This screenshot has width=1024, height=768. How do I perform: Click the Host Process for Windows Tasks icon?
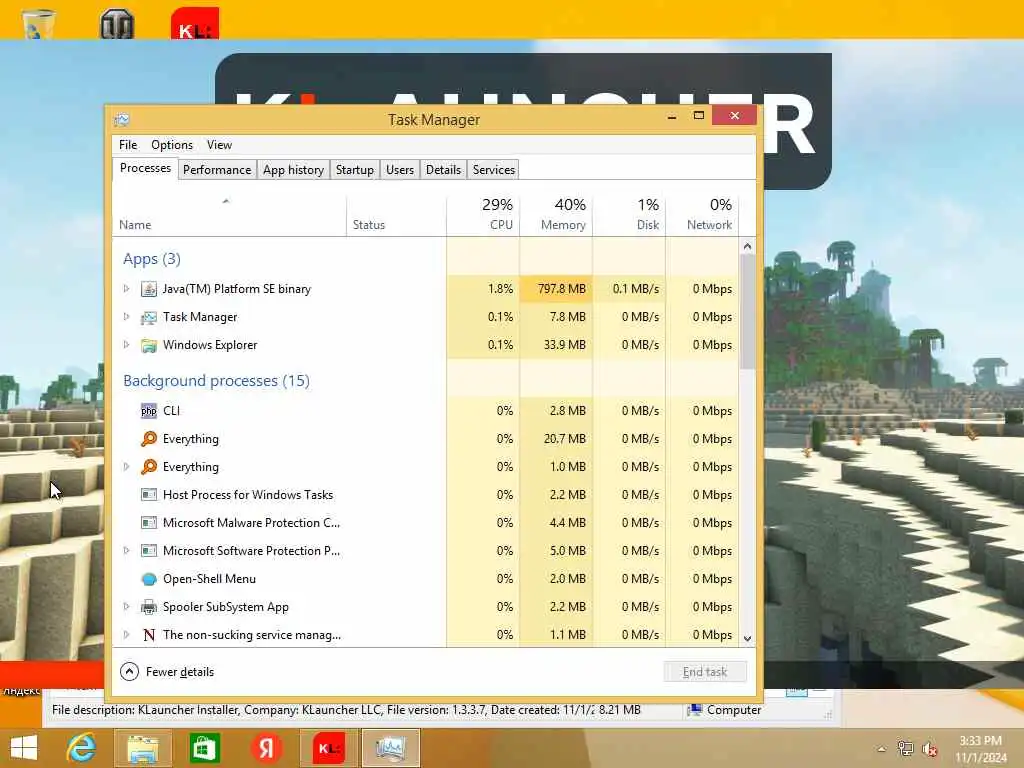tap(149, 495)
